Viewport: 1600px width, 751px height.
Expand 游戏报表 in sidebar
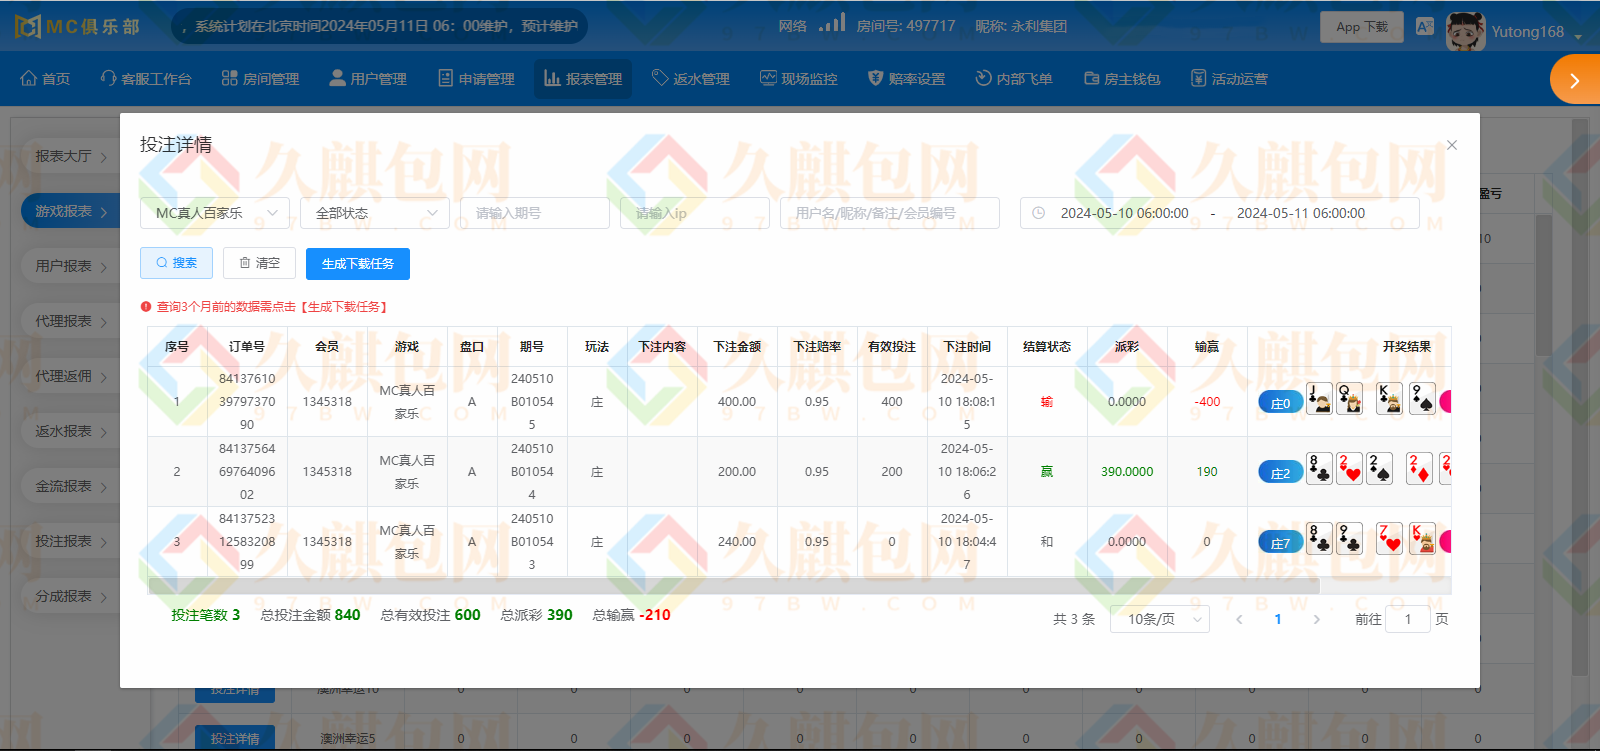click(70, 211)
